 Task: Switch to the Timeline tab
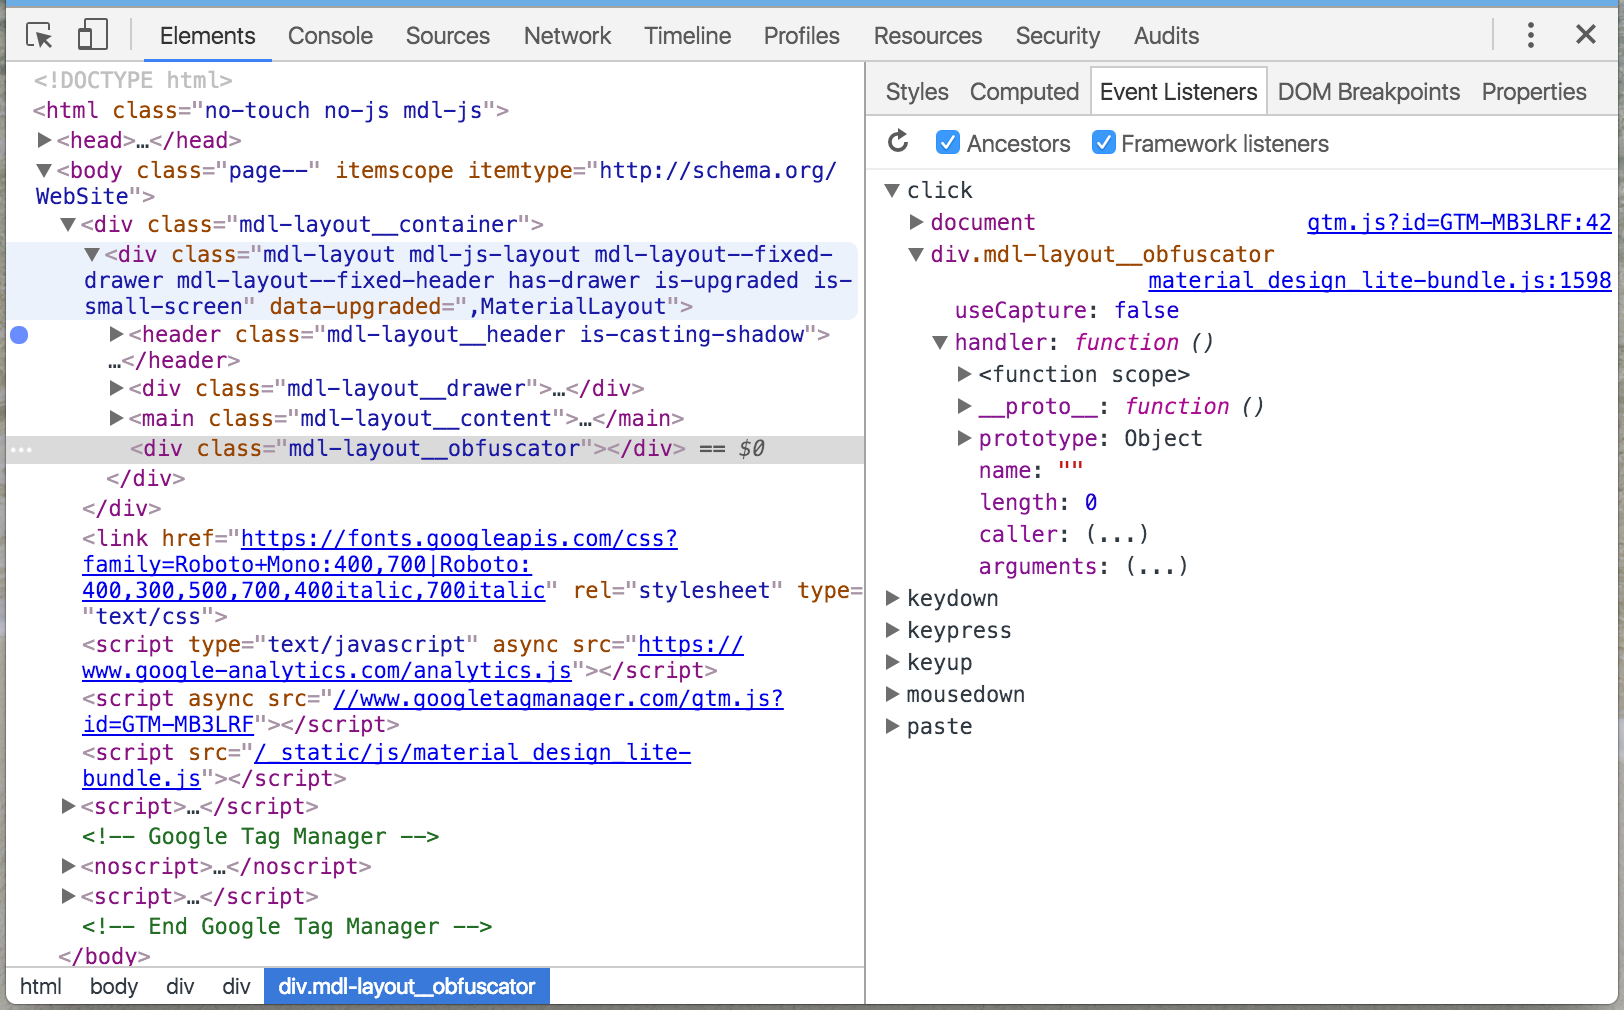point(687,36)
